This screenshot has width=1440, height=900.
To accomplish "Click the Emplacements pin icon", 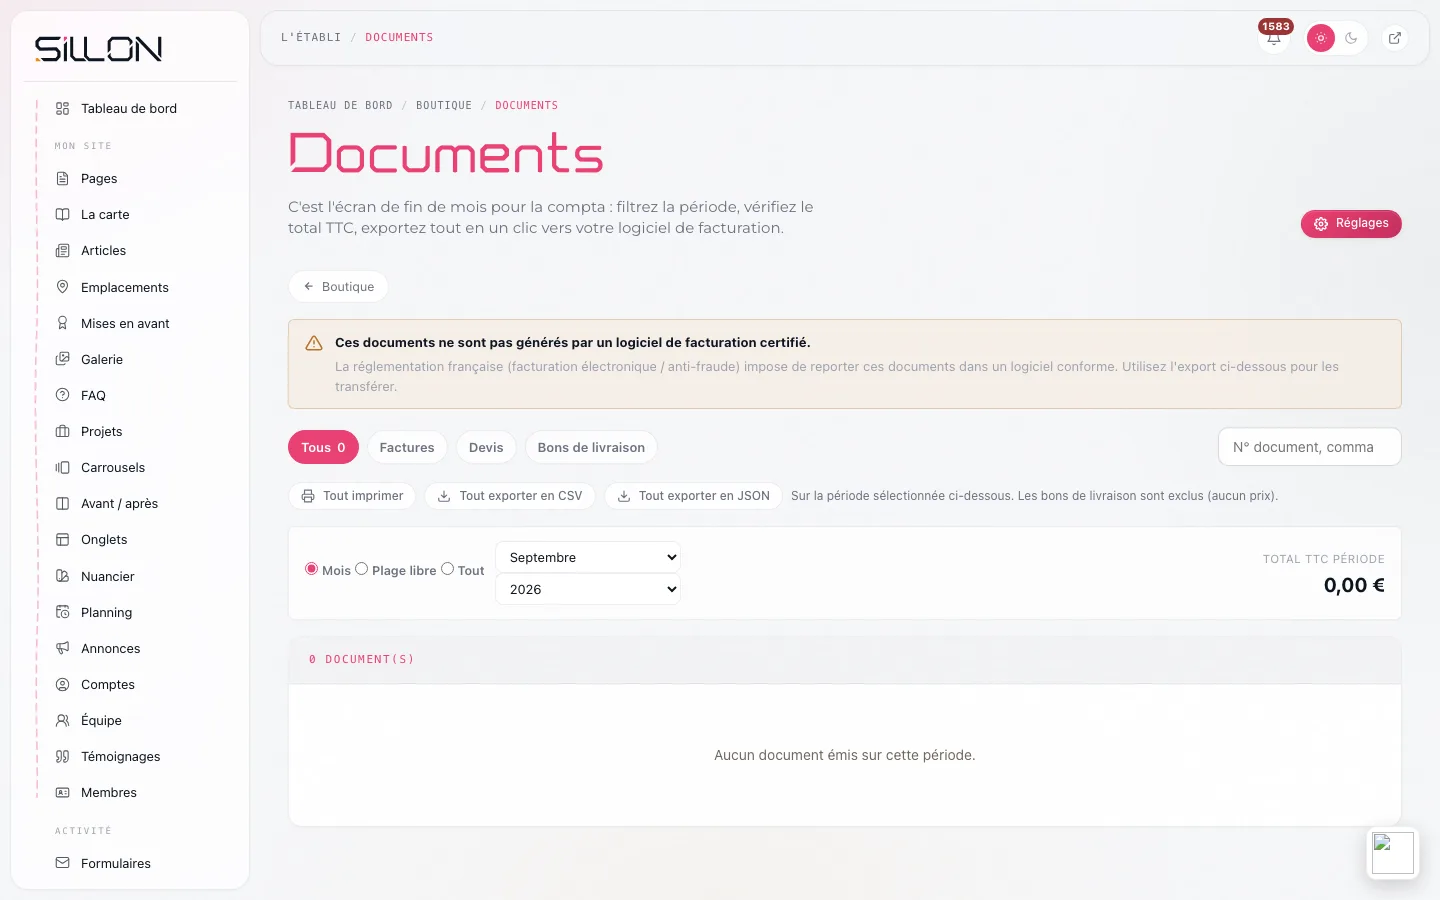I will click(62, 287).
